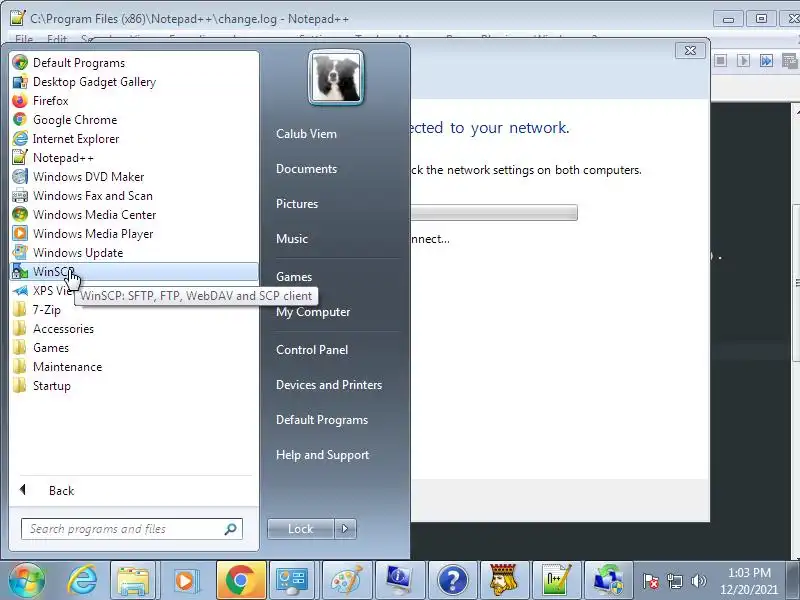Close the network connection dialog
The height and width of the screenshot is (600, 800).
(x=690, y=51)
